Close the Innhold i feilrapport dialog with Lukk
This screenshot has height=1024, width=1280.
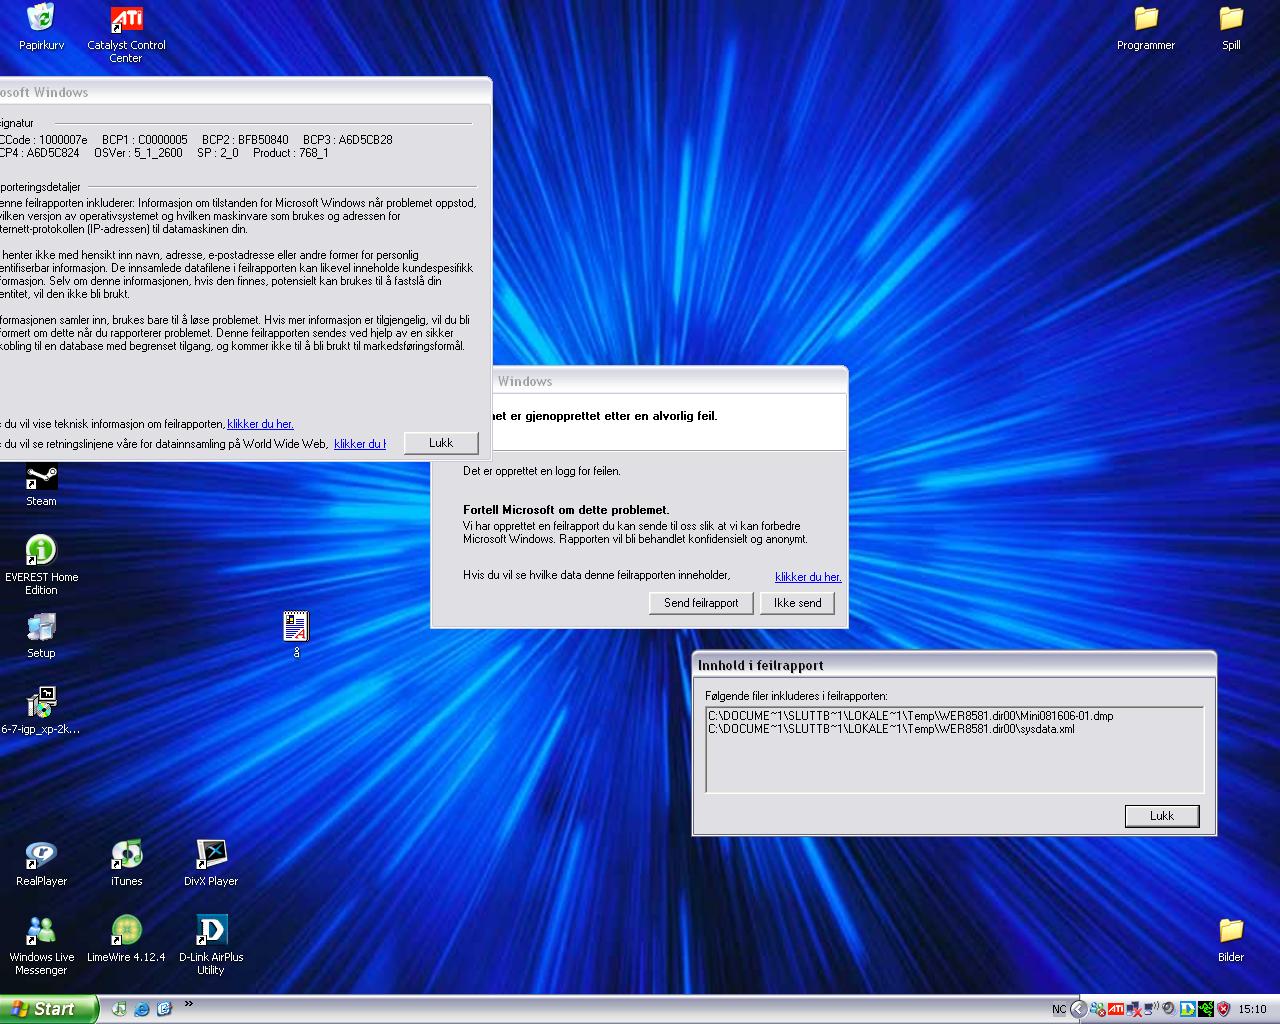click(x=1162, y=816)
